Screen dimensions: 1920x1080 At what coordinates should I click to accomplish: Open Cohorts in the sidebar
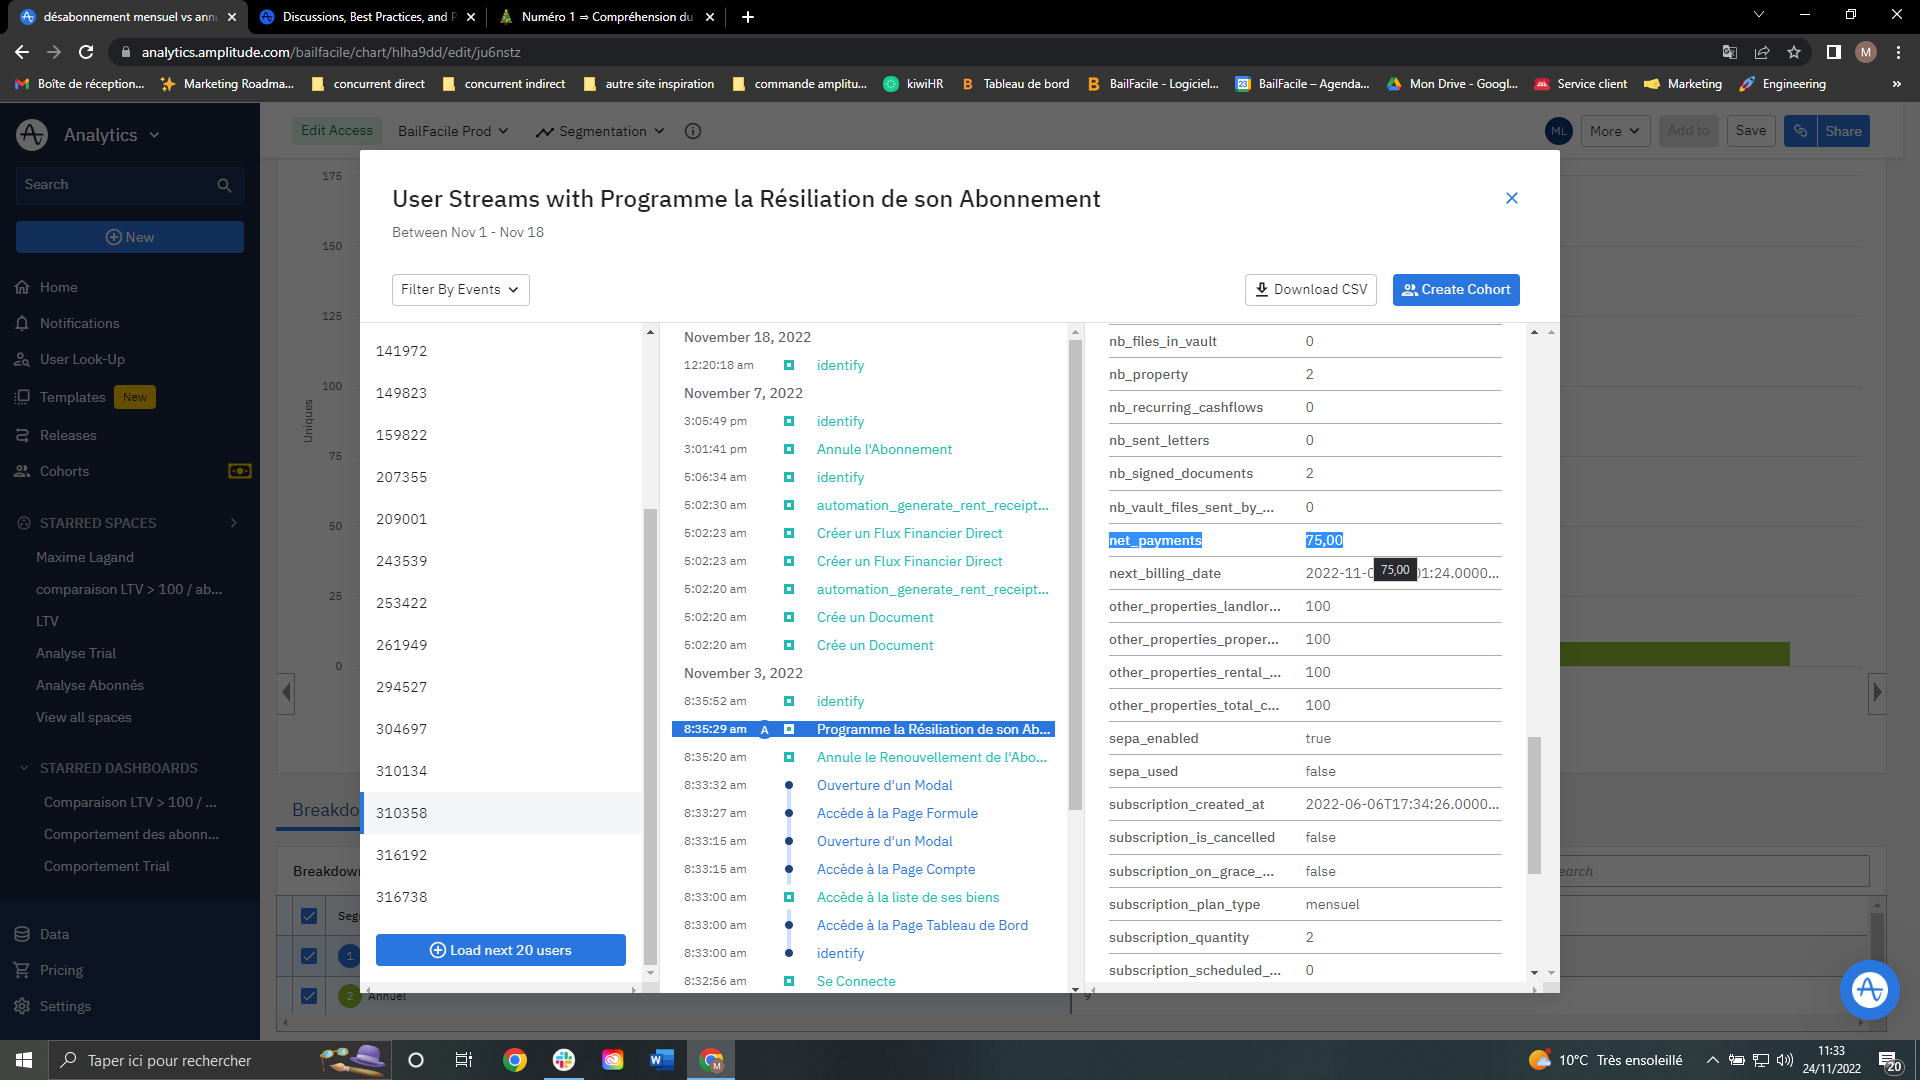pyautogui.click(x=64, y=471)
